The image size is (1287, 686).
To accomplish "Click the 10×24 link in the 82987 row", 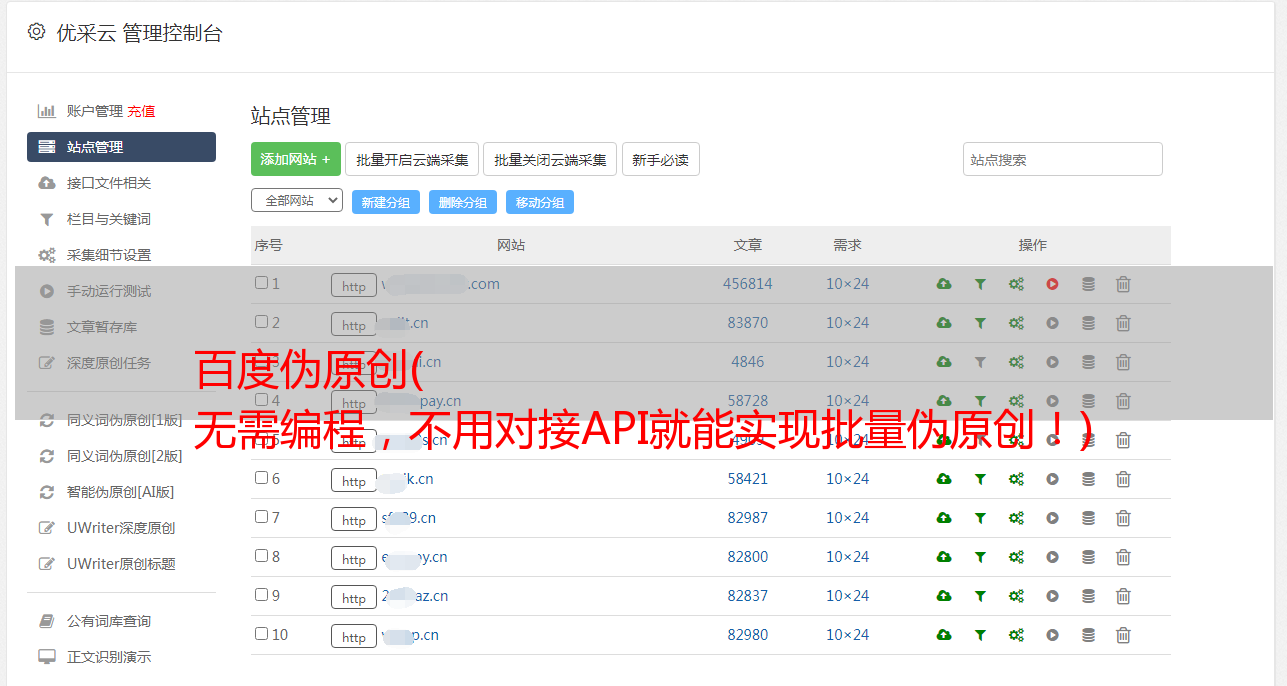I will point(848,518).
